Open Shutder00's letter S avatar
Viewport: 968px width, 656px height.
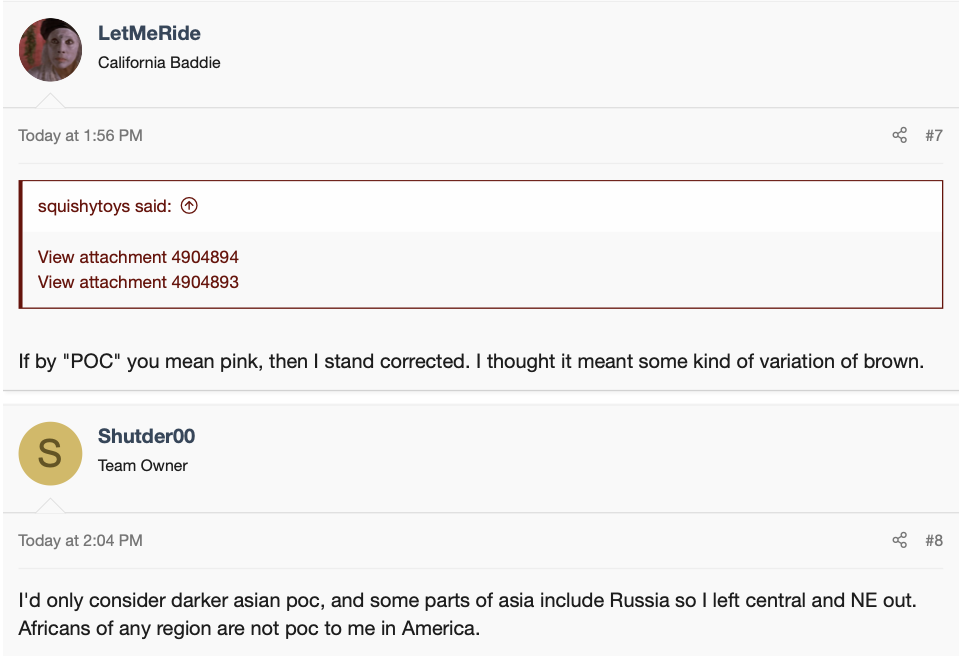[50, 454]
